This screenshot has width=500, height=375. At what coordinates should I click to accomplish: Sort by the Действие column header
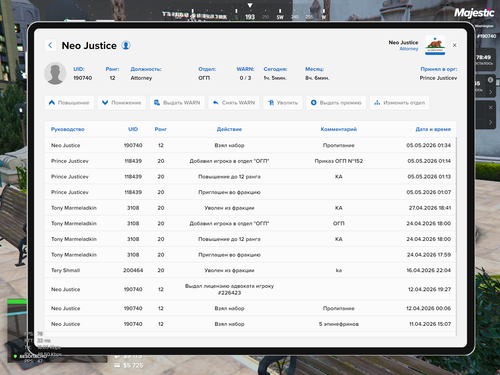tap(229, 129)
